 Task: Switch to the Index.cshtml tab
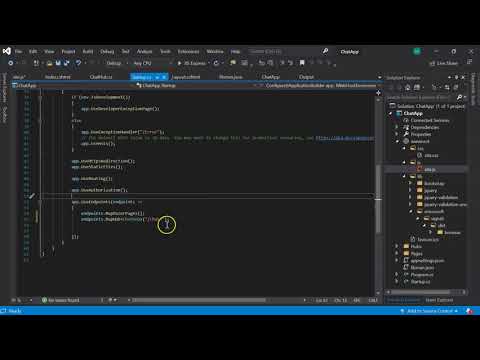coord(58,77)
